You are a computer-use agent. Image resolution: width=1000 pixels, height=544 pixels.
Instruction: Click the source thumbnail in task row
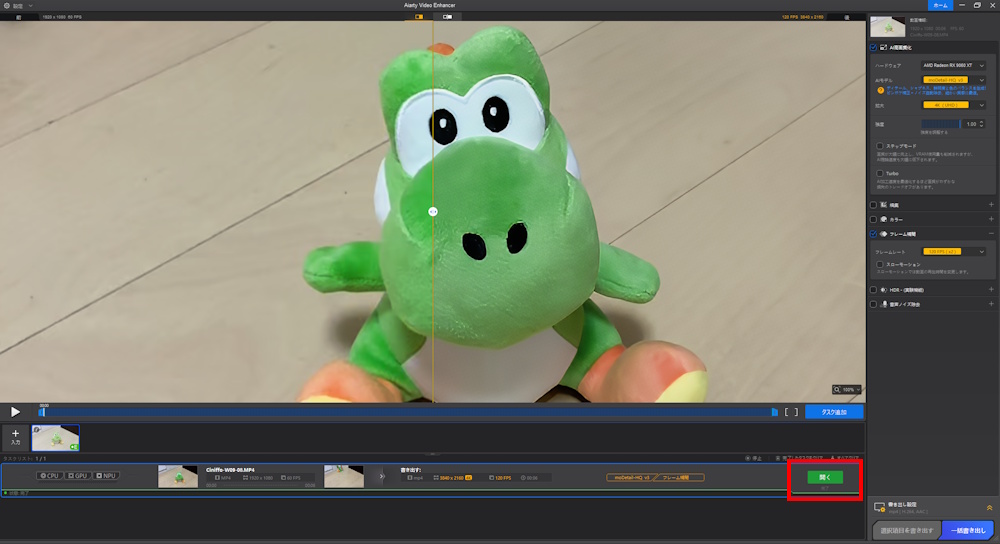click(178, 476)
